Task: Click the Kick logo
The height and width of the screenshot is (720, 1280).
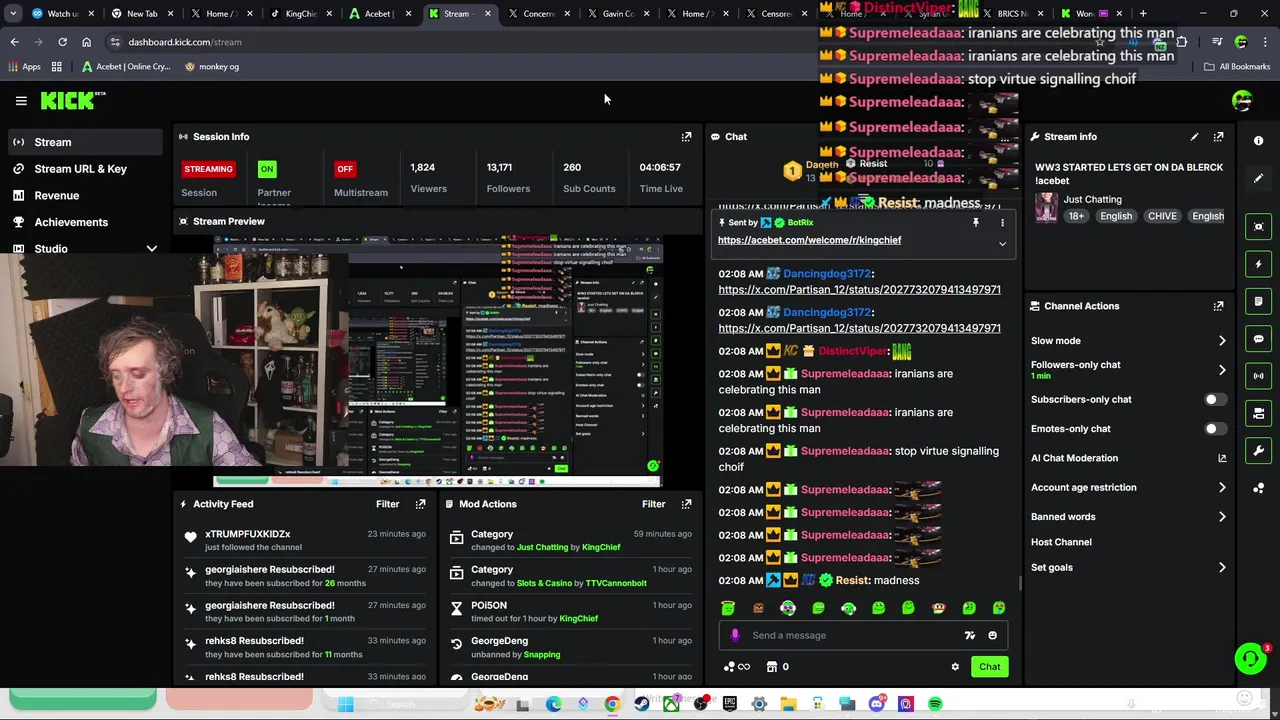Action: (x=71, y=100)
